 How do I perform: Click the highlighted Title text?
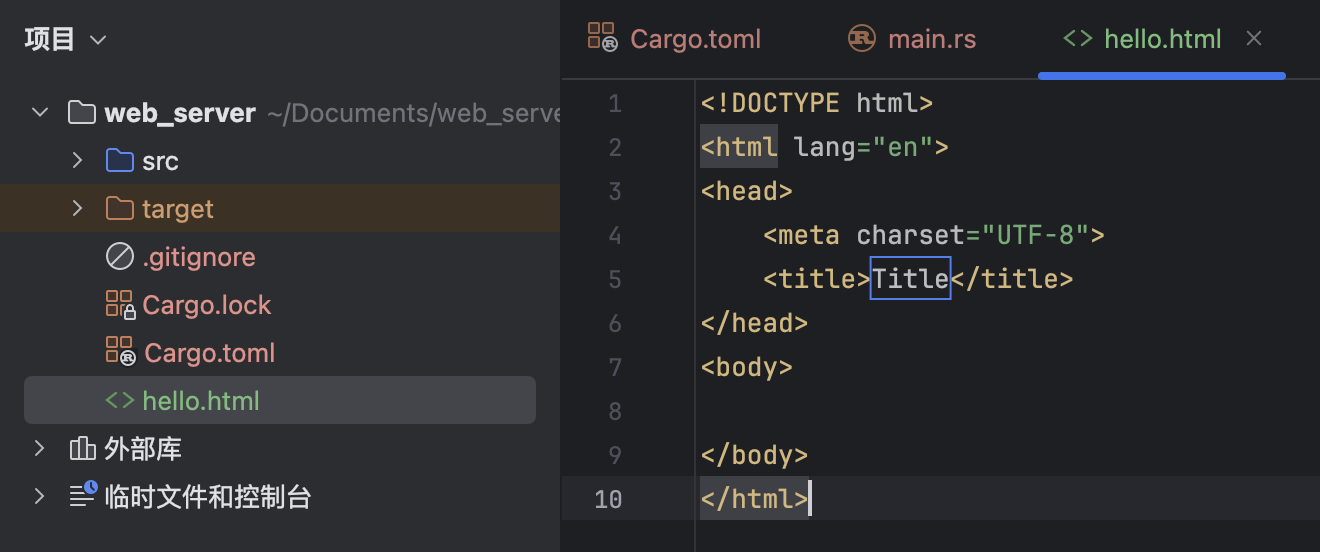(x=910, y=278)
